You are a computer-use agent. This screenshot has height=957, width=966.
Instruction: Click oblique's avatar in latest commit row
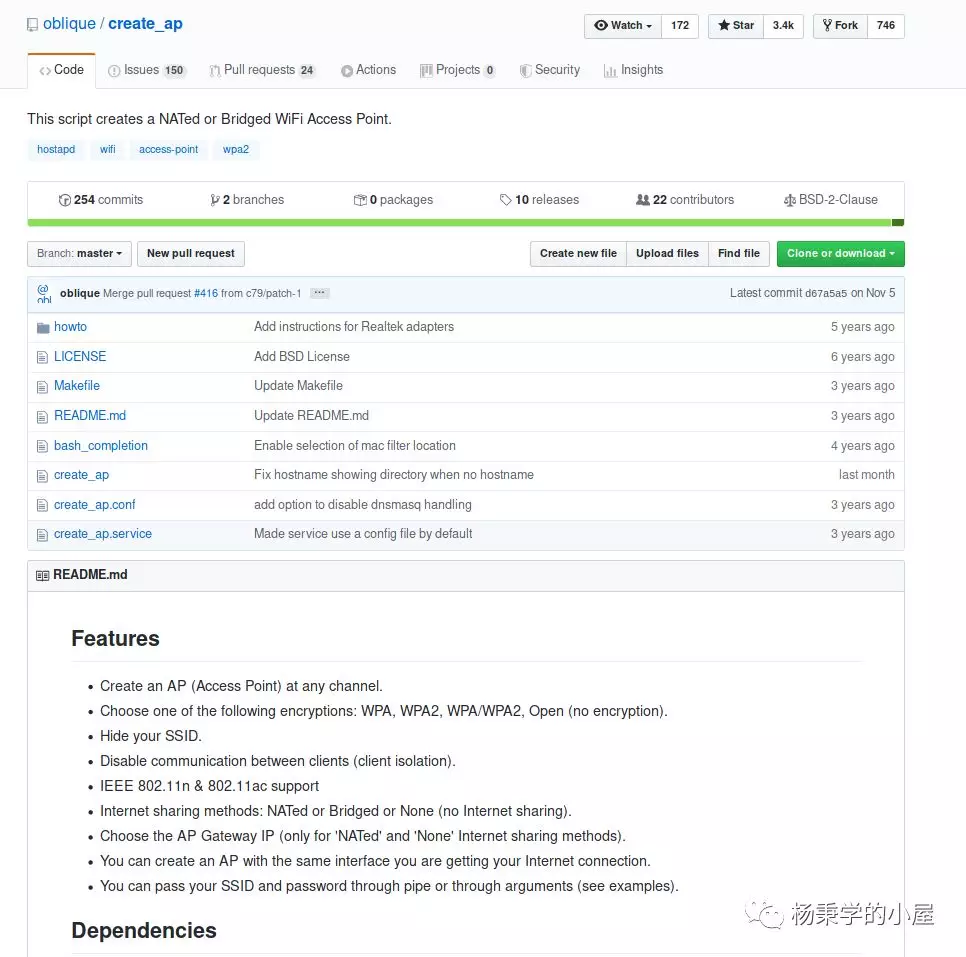click(44, 293)
